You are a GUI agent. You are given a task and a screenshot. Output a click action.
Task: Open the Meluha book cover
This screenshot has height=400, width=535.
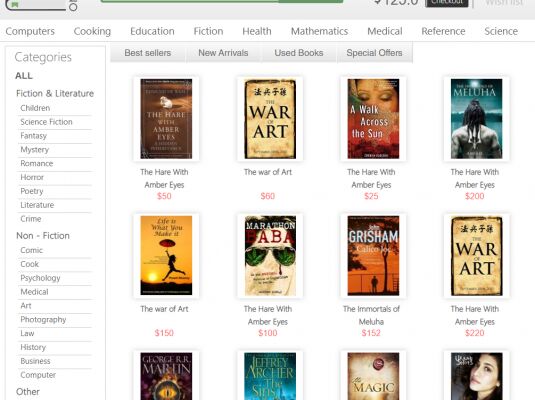[477, 119]
